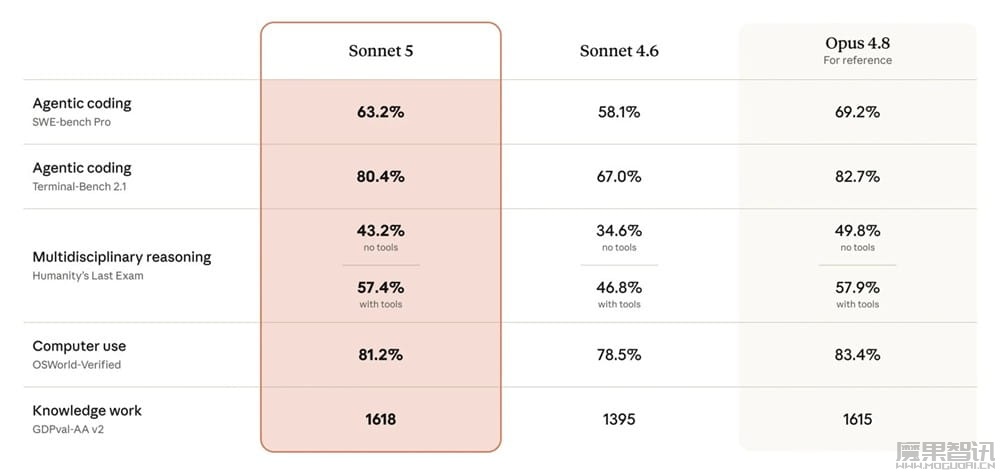Image resolution: width=1000 pixels, height=474 pixels.
Task: Select Sonnet 4.6's 34.6% no tools score
Action: pos(619,230)
